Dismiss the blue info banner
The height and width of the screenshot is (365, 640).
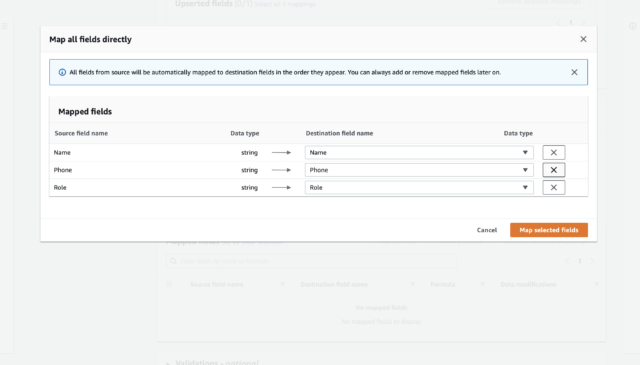click(574, 72)
